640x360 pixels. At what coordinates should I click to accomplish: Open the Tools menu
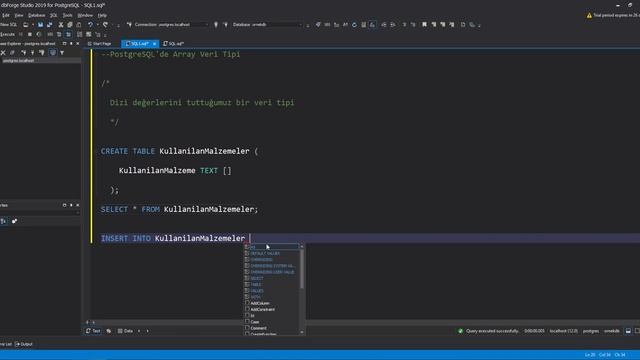point(67,15)
